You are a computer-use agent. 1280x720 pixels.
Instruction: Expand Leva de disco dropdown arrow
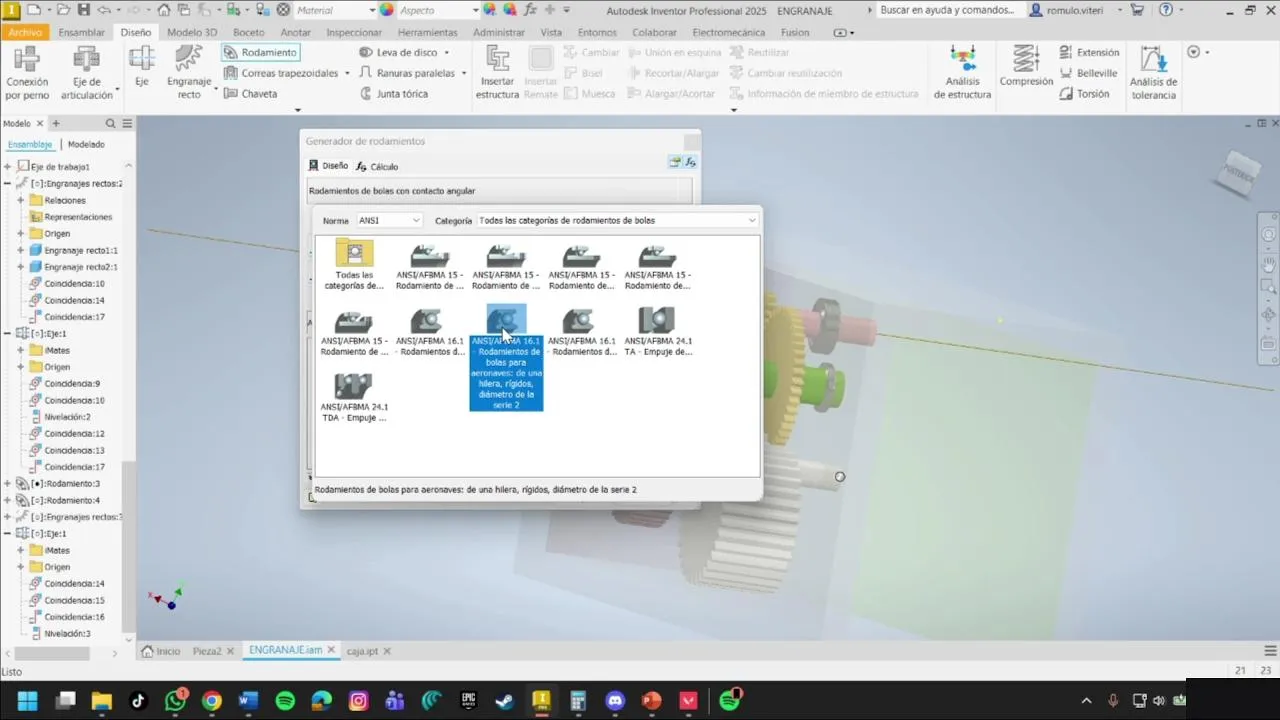[446, 52]
